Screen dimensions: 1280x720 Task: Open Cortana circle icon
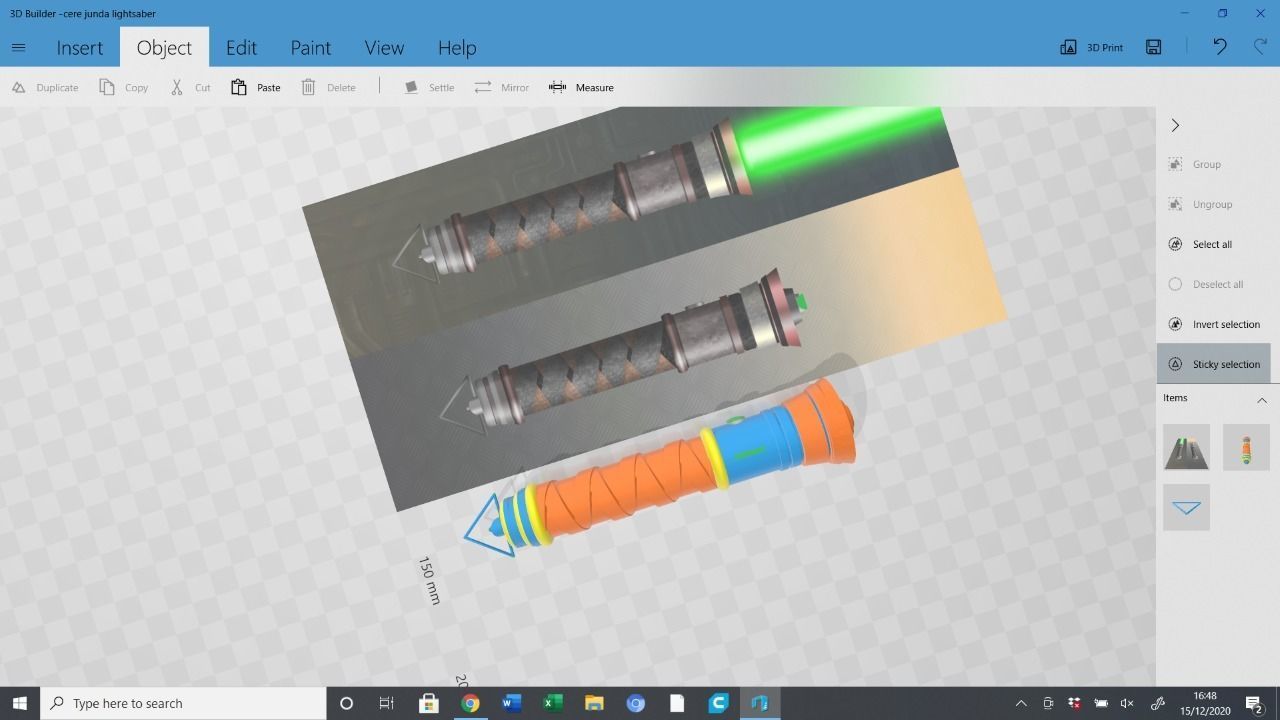[x=346, y=703]
